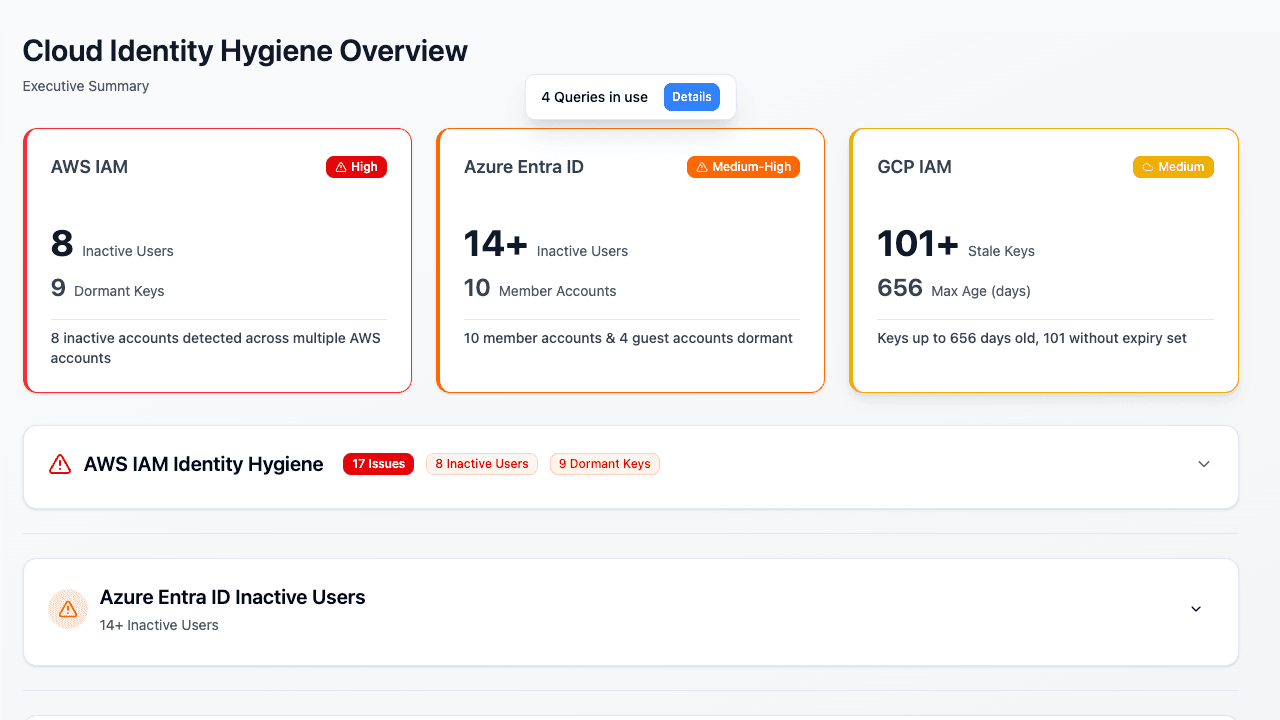Click the 4 Queries in use label
This screenshot has width=1280, height=720.
595,97
